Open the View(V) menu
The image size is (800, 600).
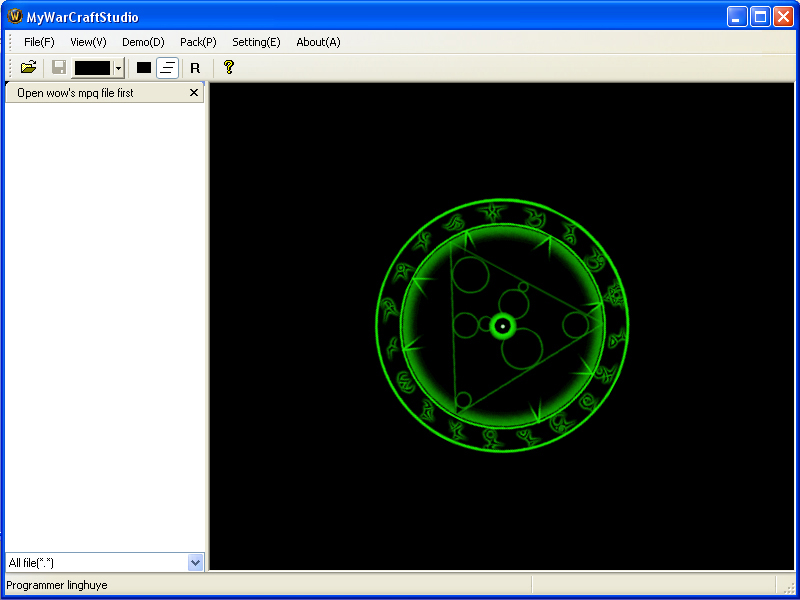[88, 42]
